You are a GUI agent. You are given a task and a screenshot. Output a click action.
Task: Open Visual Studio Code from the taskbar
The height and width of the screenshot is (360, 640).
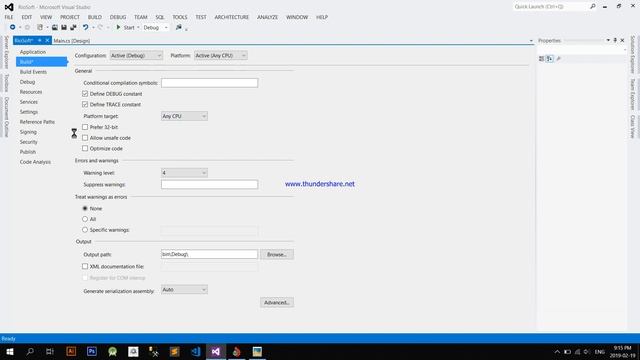point(196,351)
